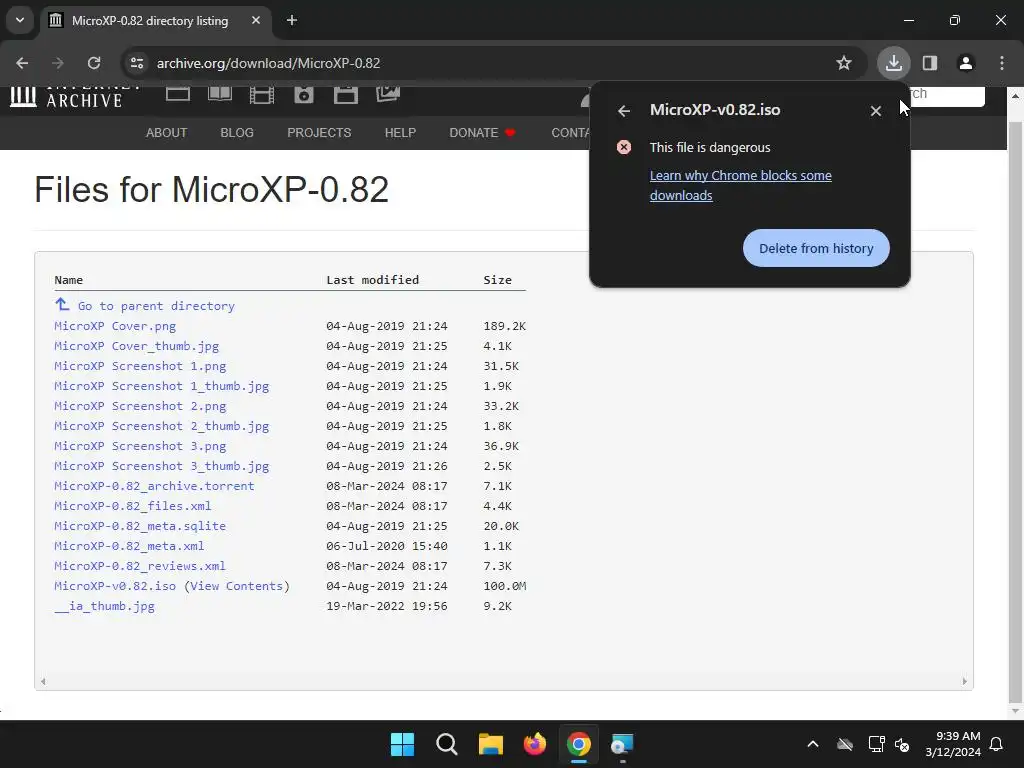
Task: Show hidden system tray icons chevron
Action: tap(812, 744)
